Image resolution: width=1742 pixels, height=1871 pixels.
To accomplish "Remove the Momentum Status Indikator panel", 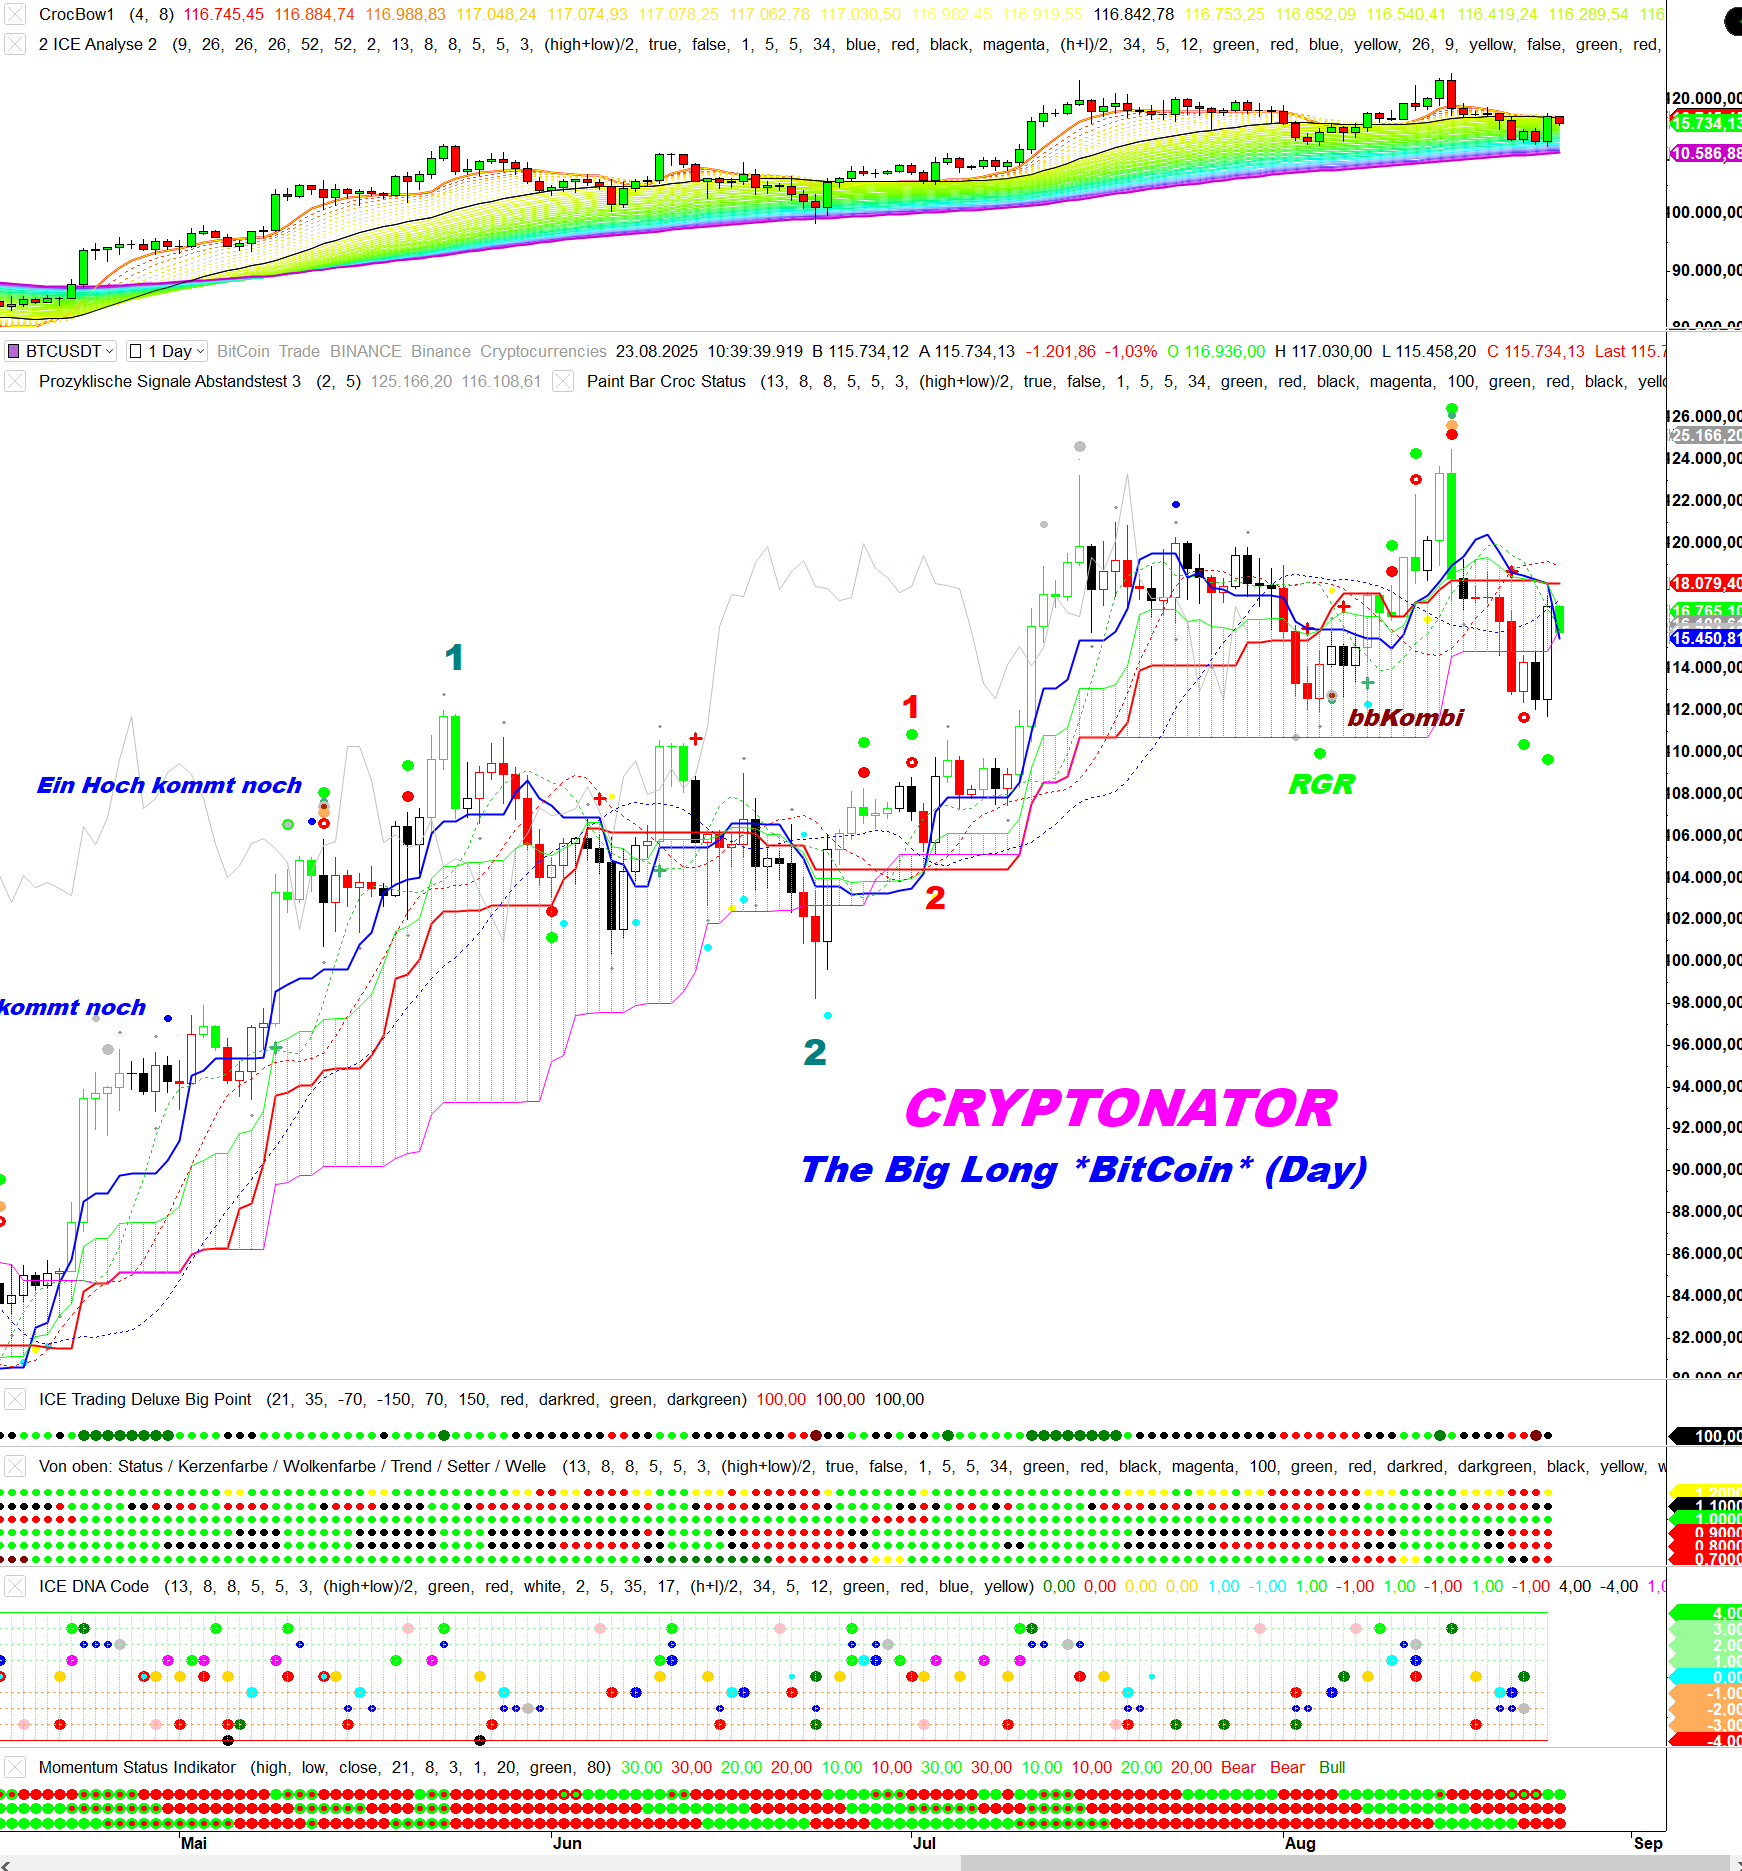I will (x=14, y=1768).
